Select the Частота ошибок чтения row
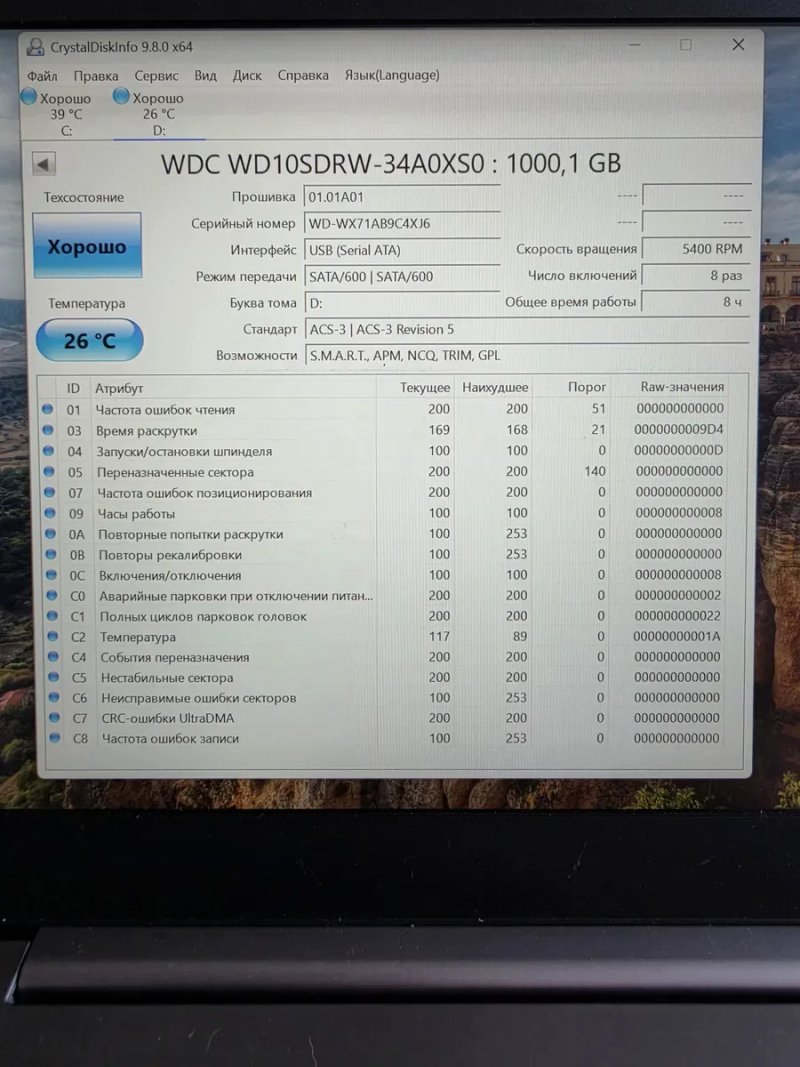The image size is (800, 1067). [x=384, y=409]
